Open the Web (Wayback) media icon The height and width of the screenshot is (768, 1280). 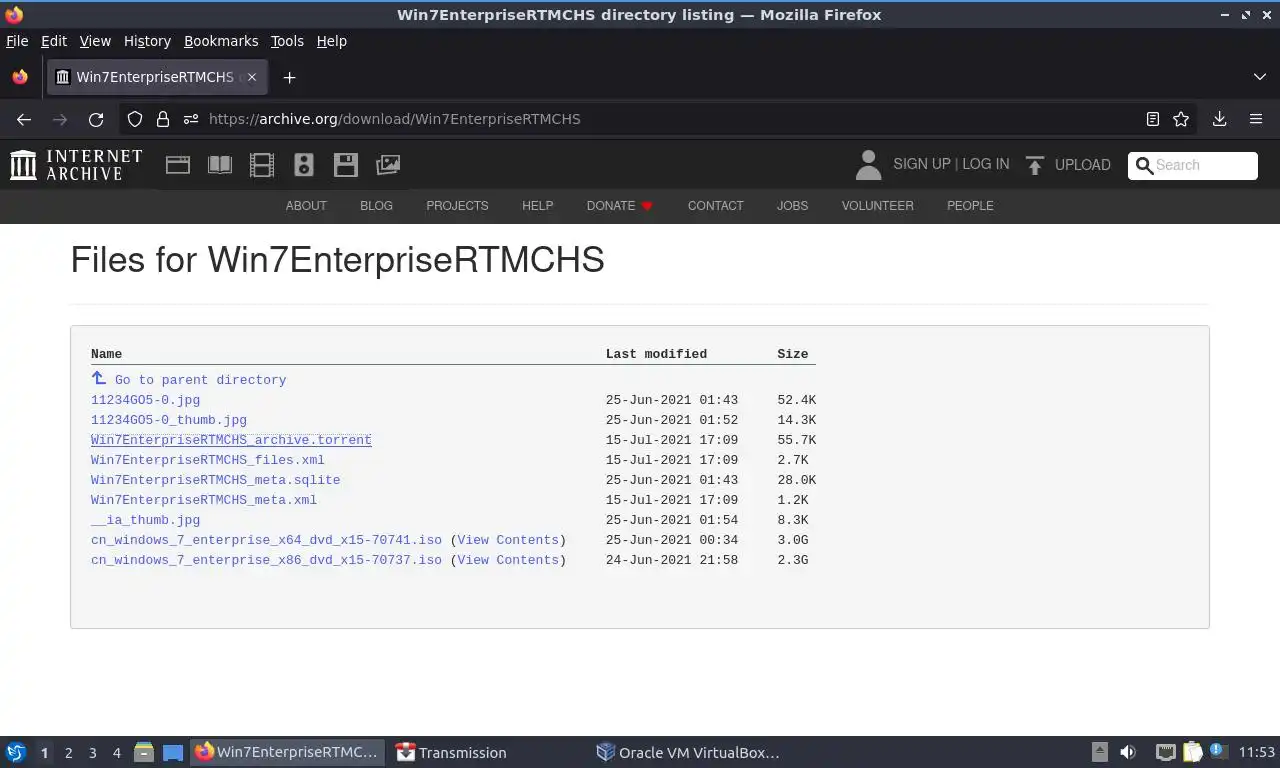coord(178,165)
